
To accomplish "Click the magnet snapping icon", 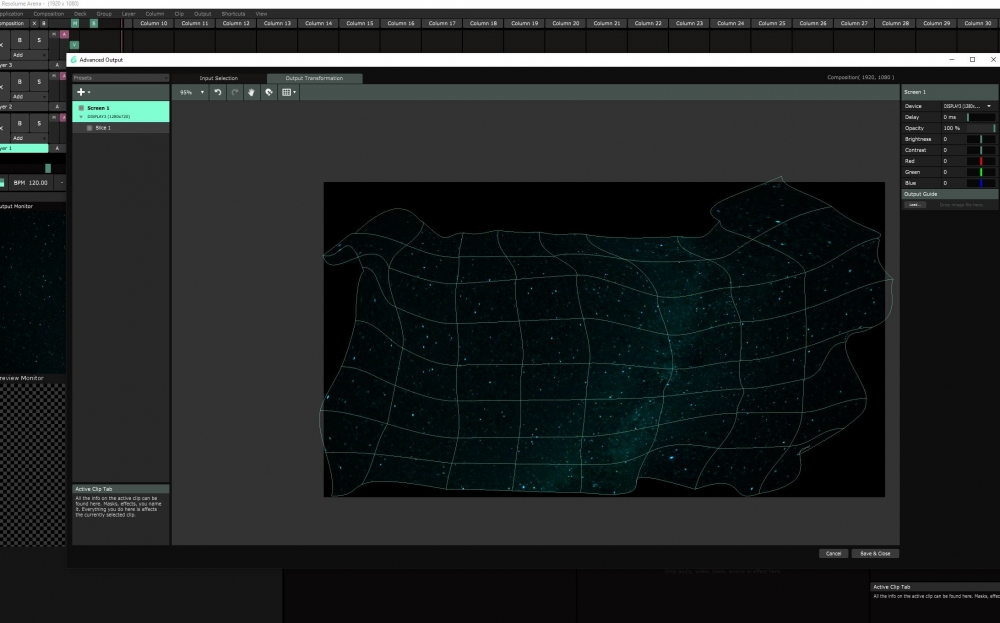I will tap(269, 92).
